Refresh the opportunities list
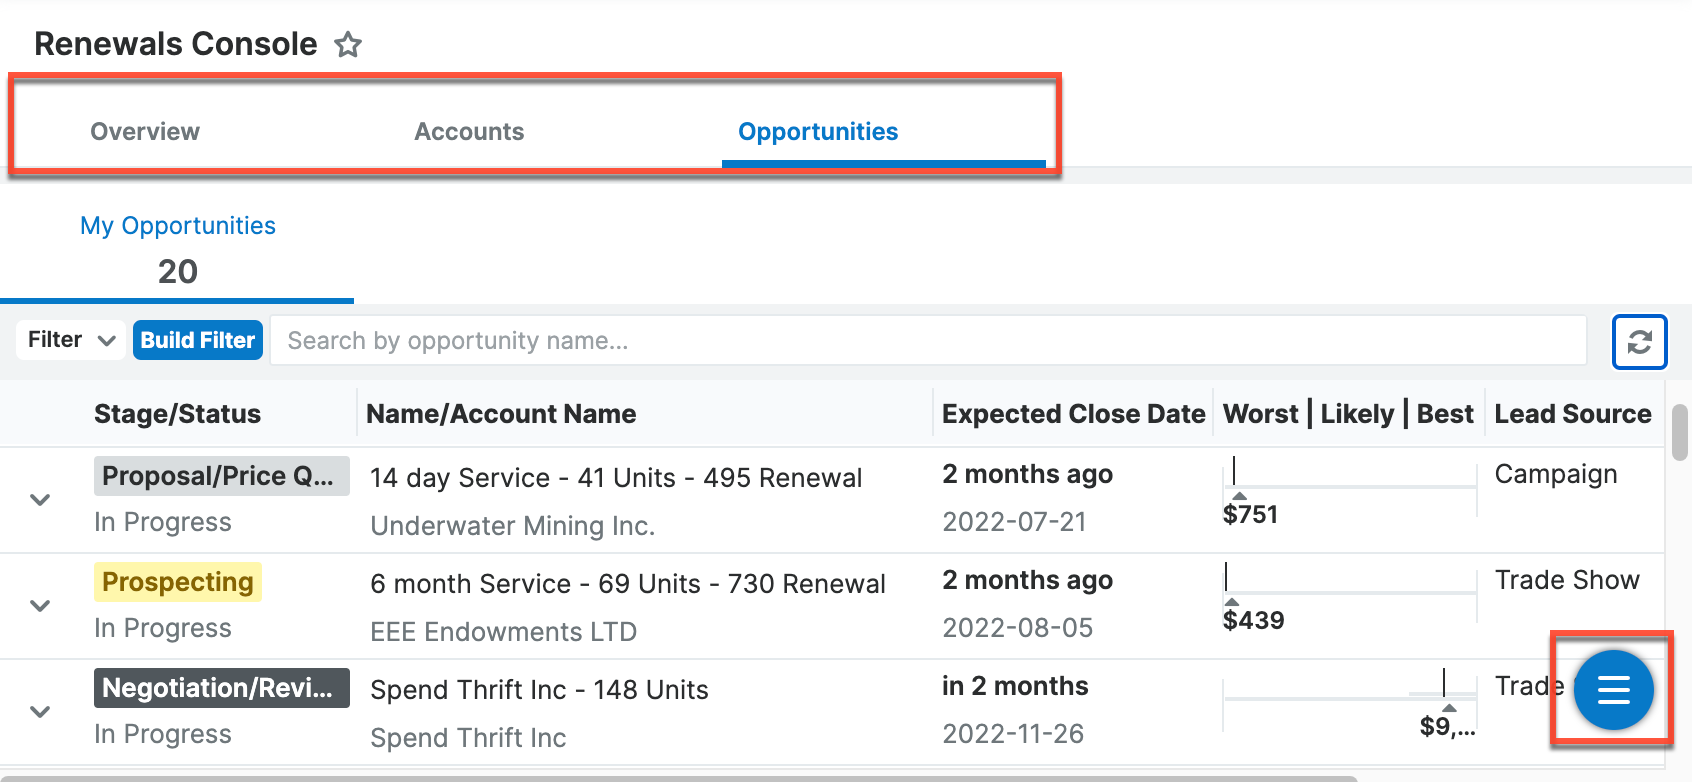This screenshot has width=1692, height=782. tap(1639, 342)
